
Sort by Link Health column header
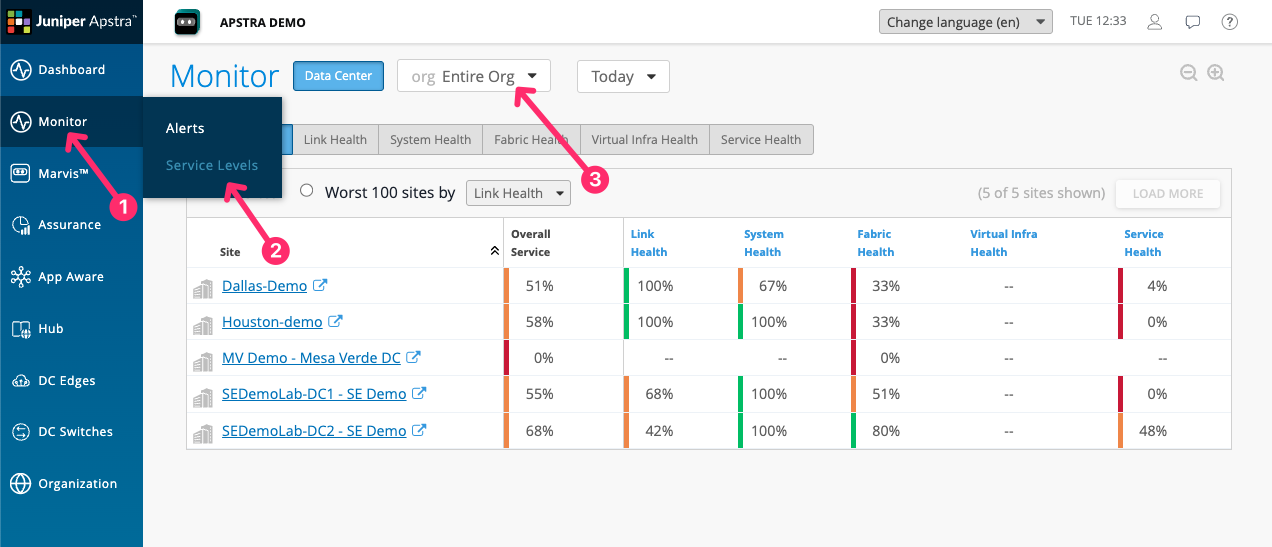pyautogui.click(x=649, y=243)
